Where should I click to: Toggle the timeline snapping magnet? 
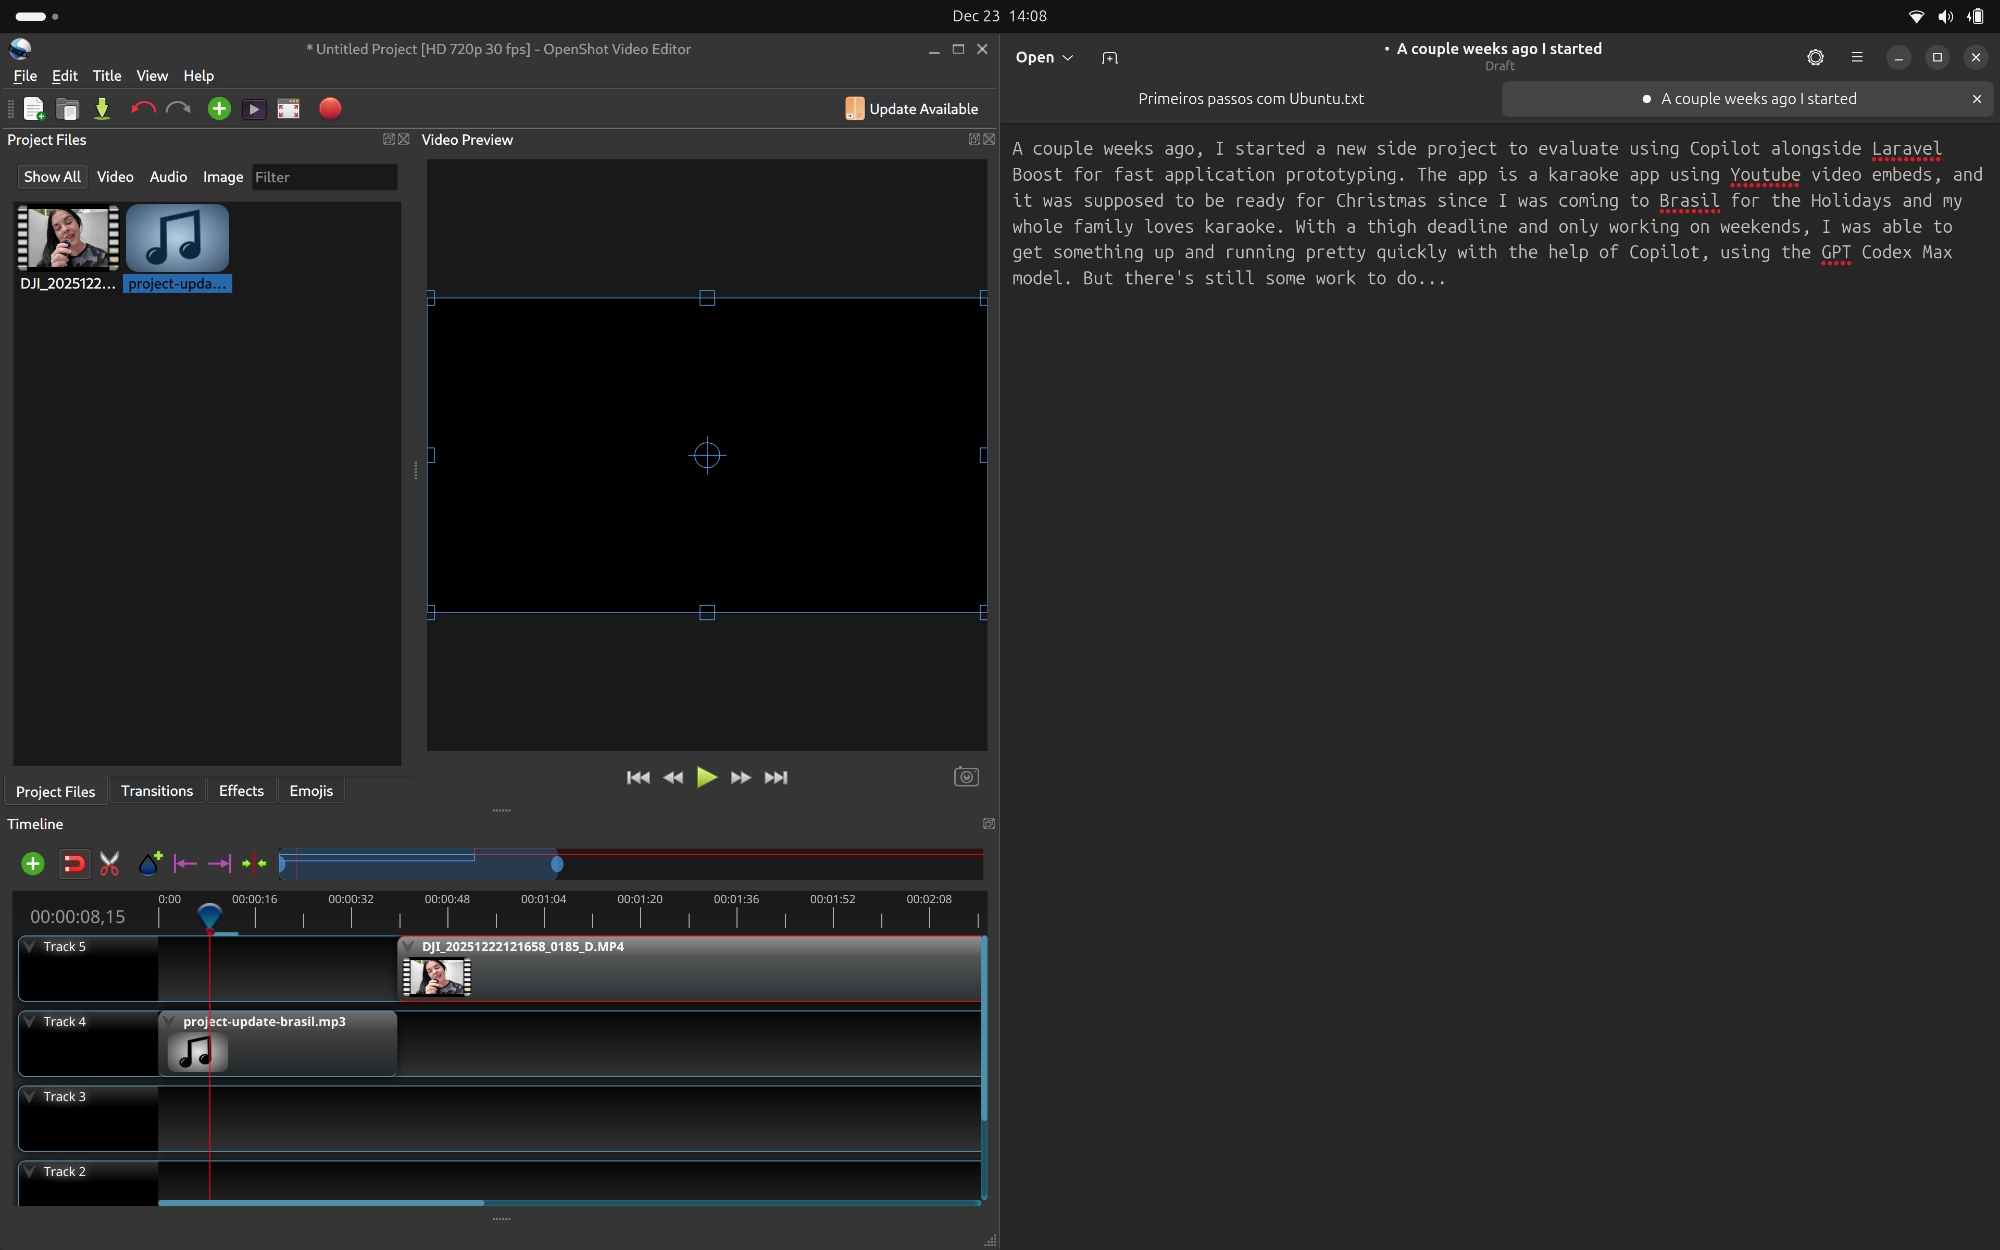pos(73,863)
